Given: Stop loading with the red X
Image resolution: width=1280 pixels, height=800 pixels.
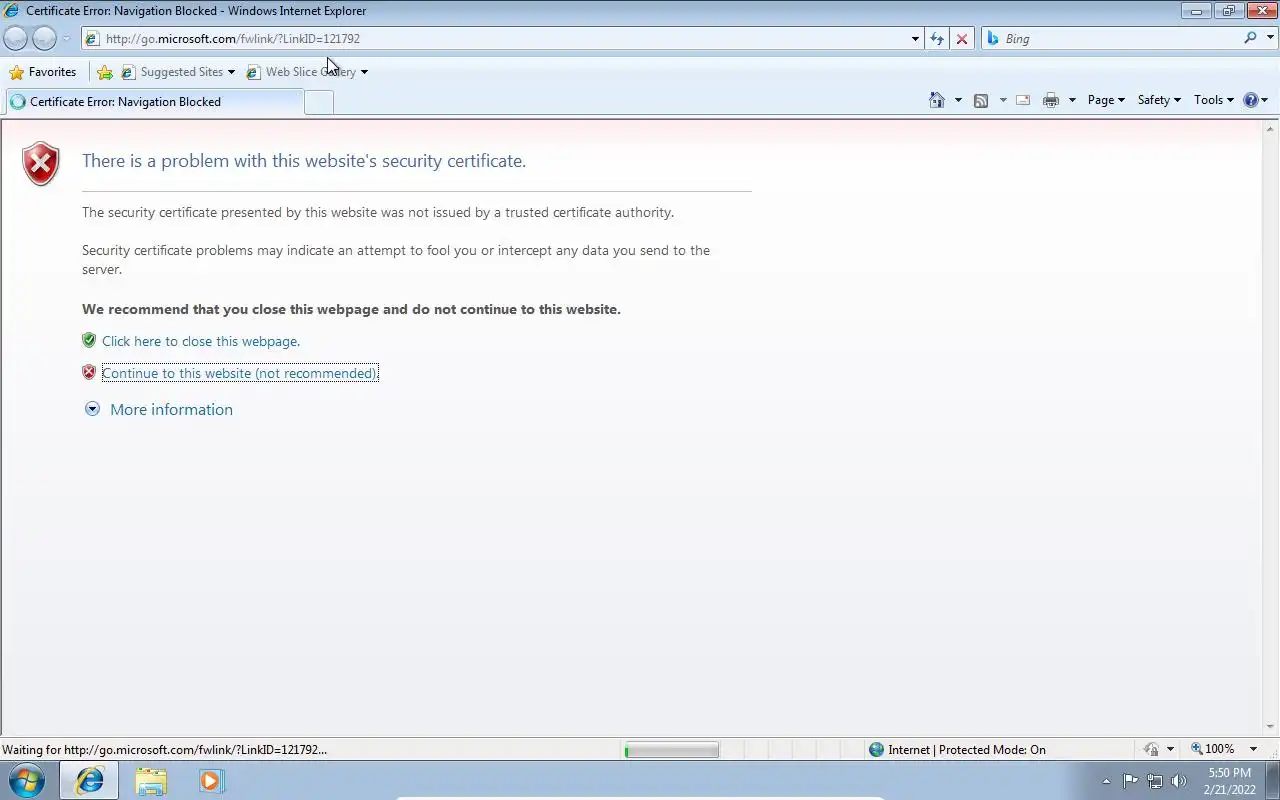Looking at the screenshot, I should pyautogui.click(x=962, y=38).
